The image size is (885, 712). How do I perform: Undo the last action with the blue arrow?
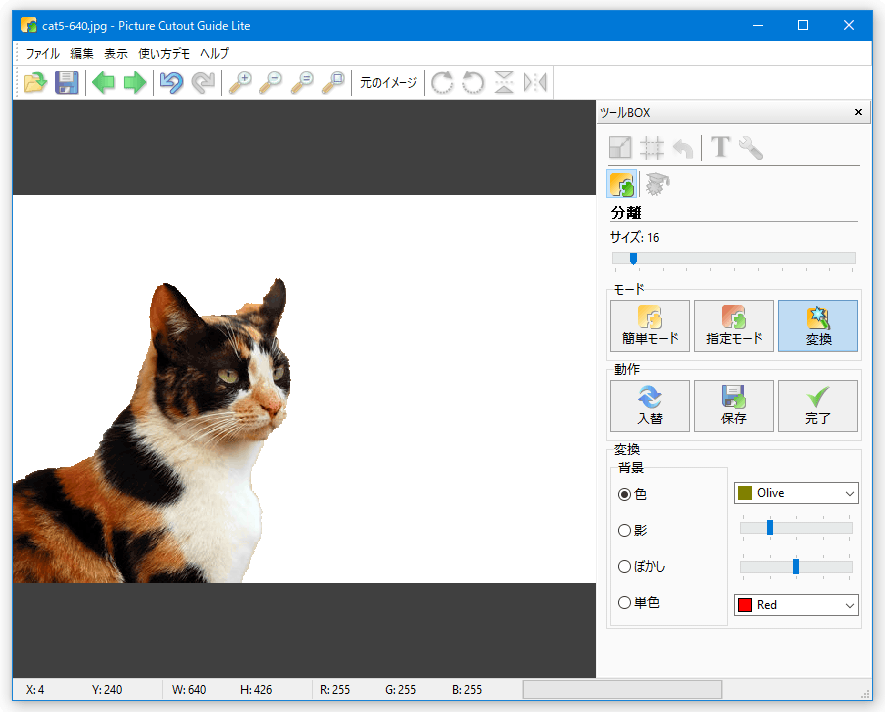click(x=172, y=82)
